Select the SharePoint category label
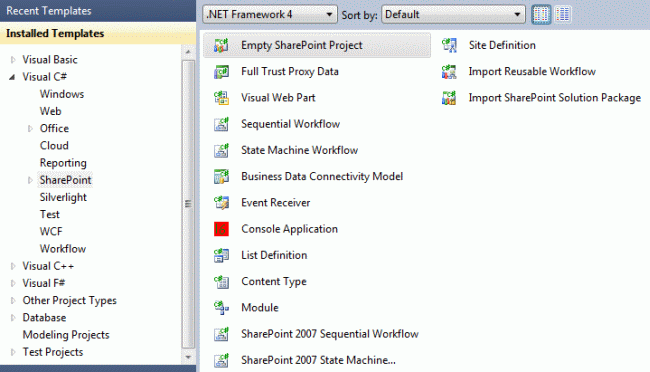This screenshot has width=650, height=372. (65, 180)
